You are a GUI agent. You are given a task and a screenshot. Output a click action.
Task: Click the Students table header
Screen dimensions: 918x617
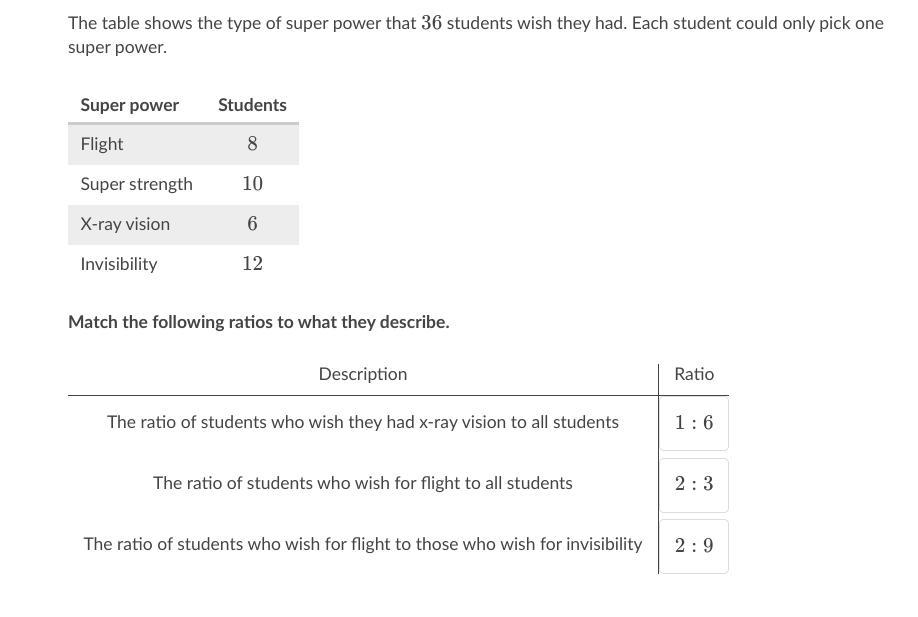(x=252, y=105)
